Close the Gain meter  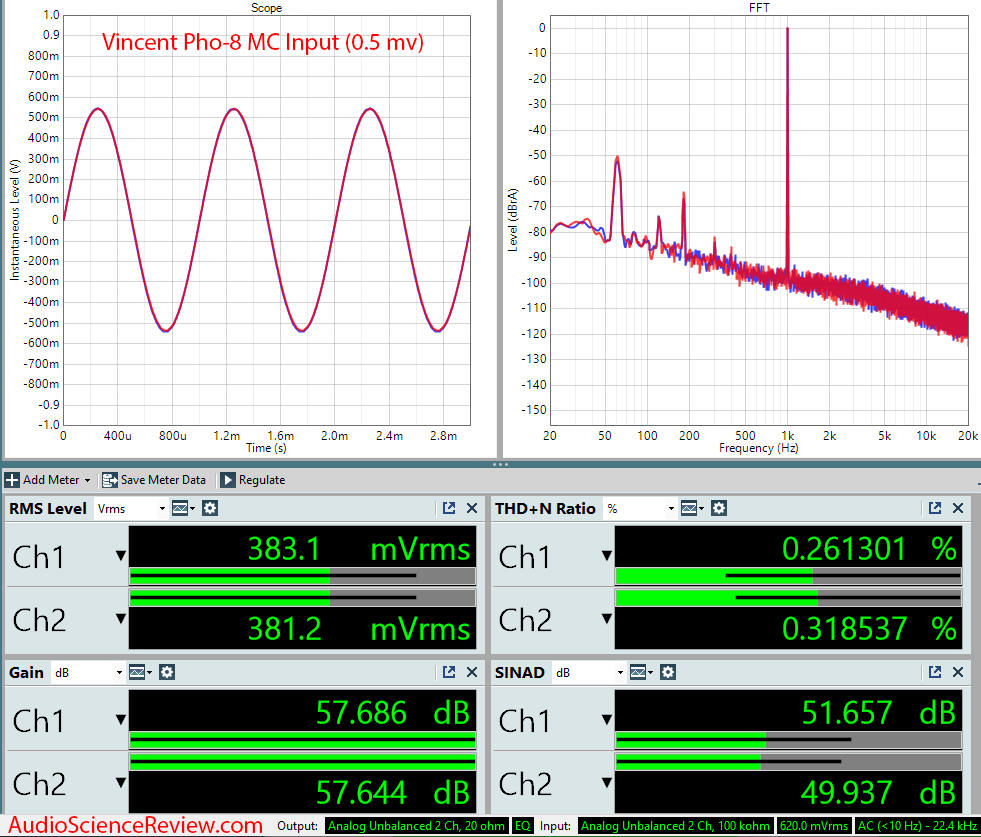472,672
